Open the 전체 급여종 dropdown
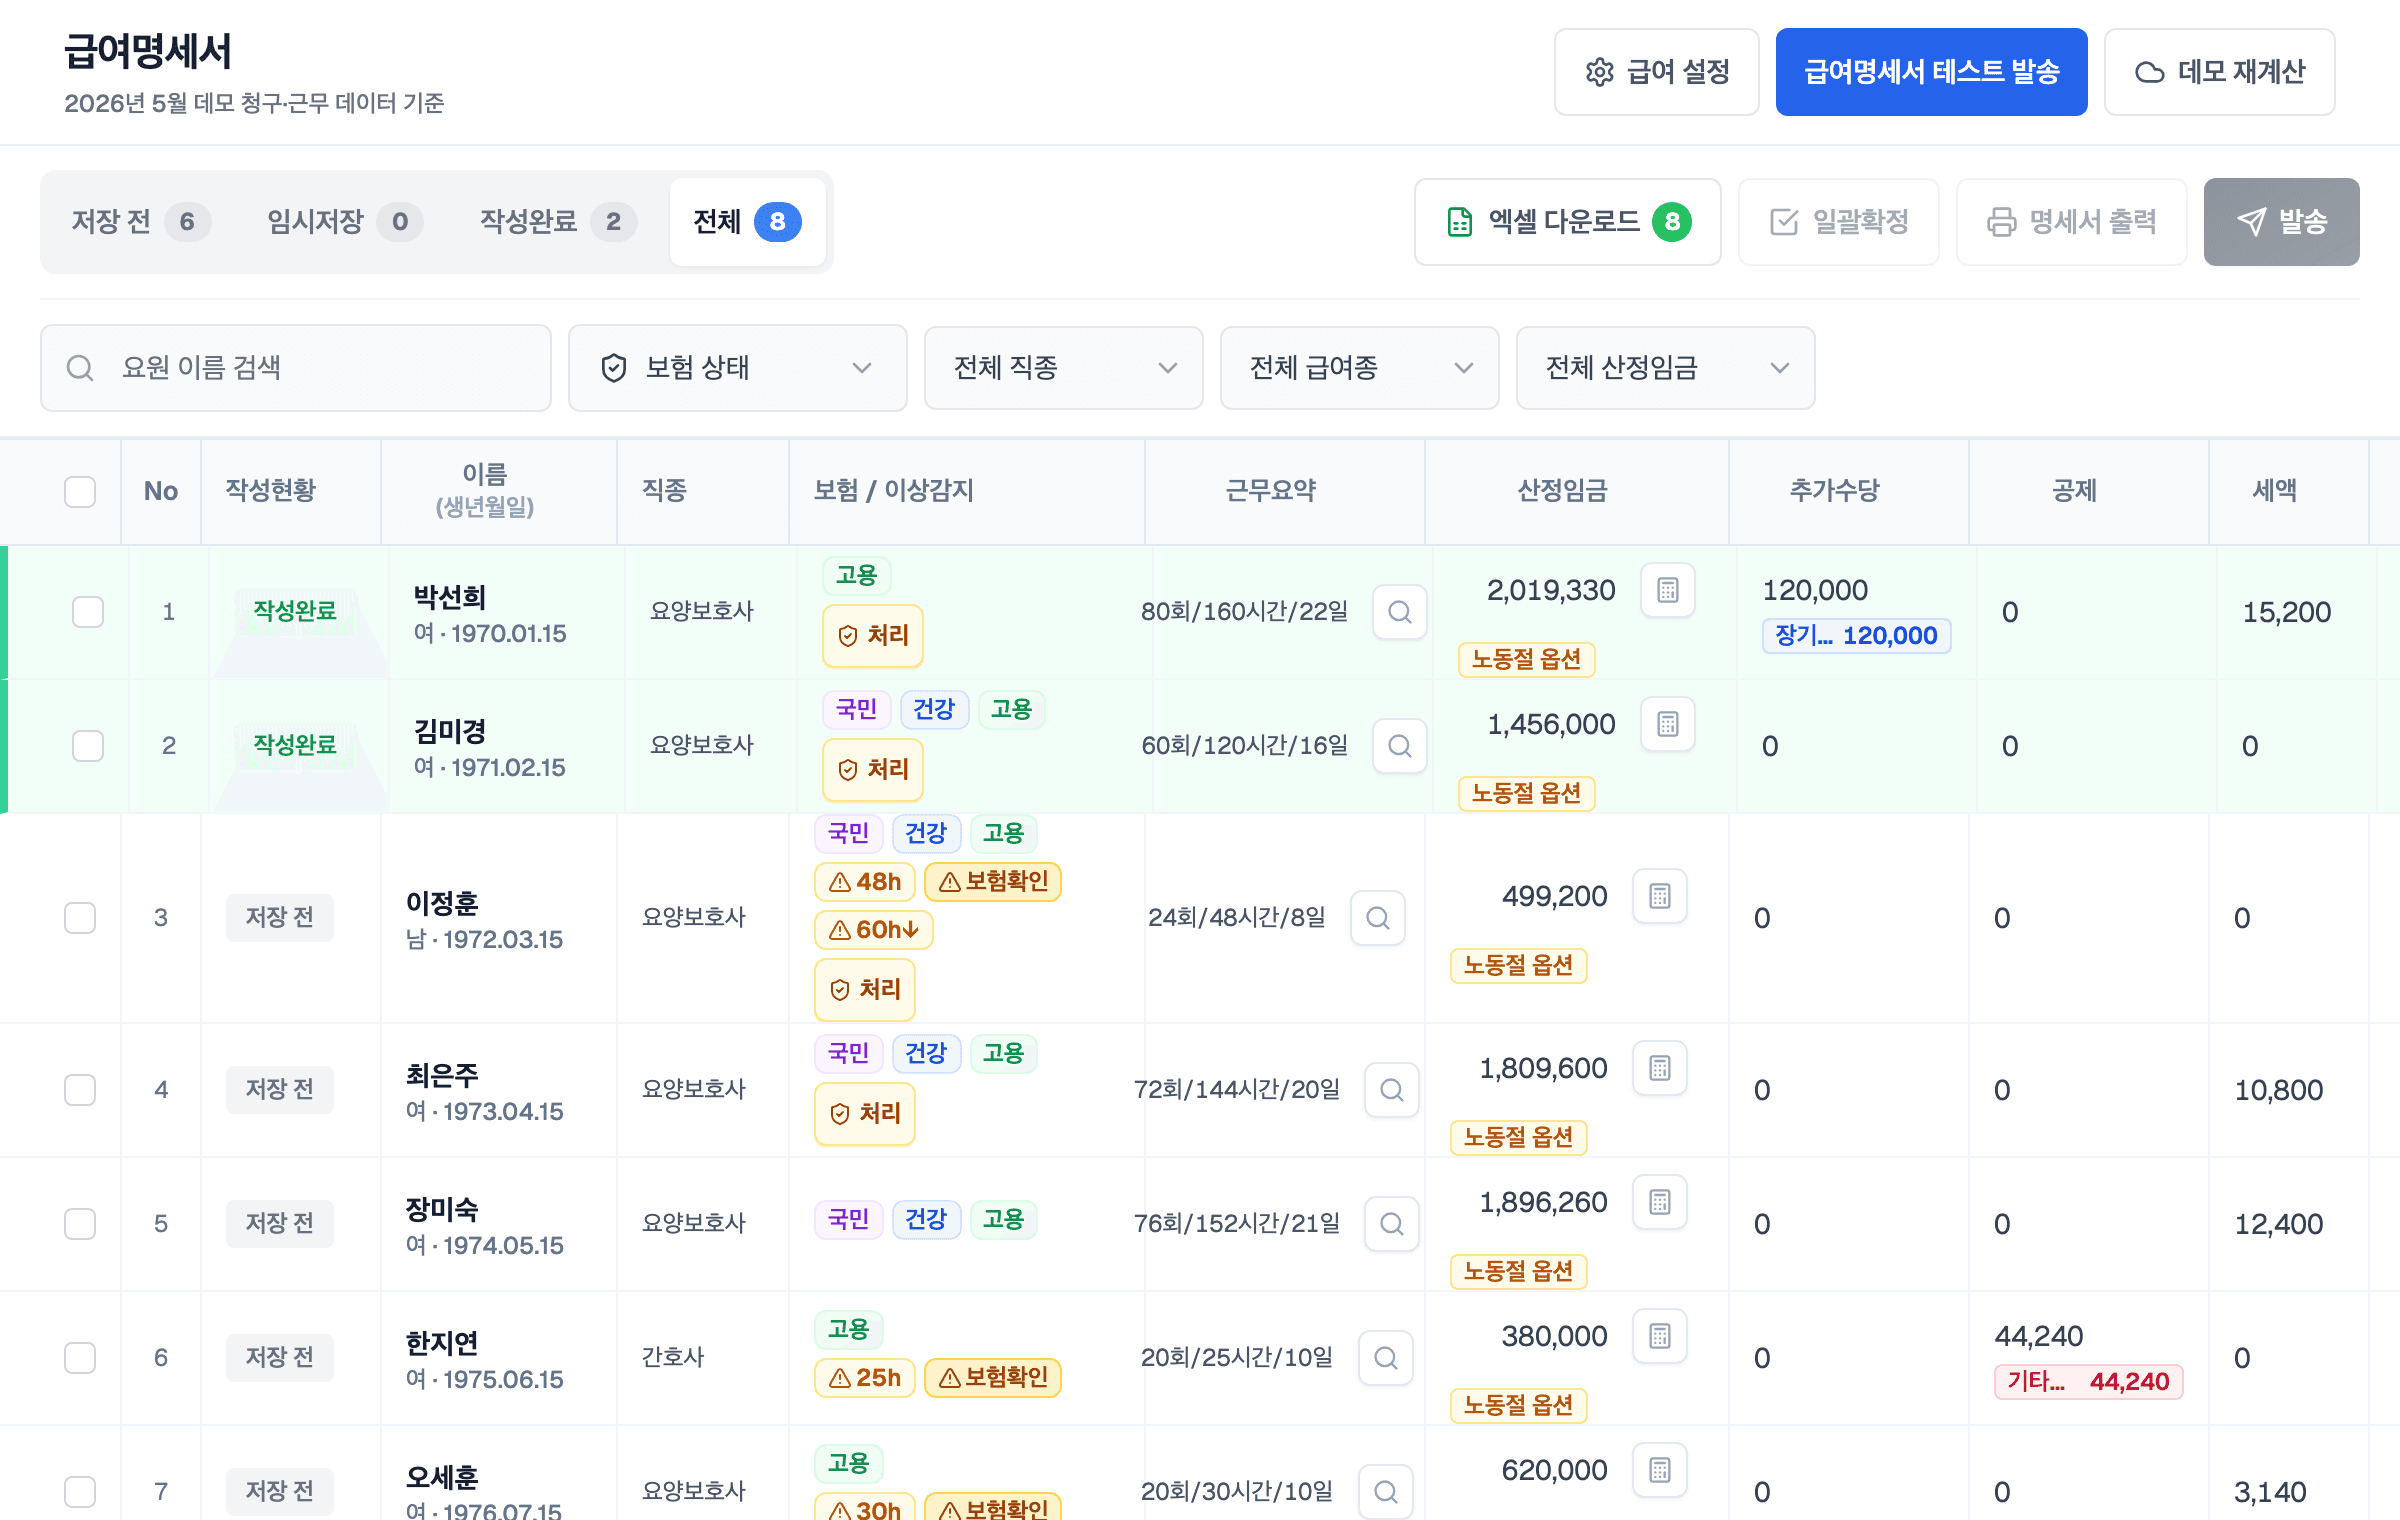Viewport: 2400px width, 1520px height. click(1359, 368)
